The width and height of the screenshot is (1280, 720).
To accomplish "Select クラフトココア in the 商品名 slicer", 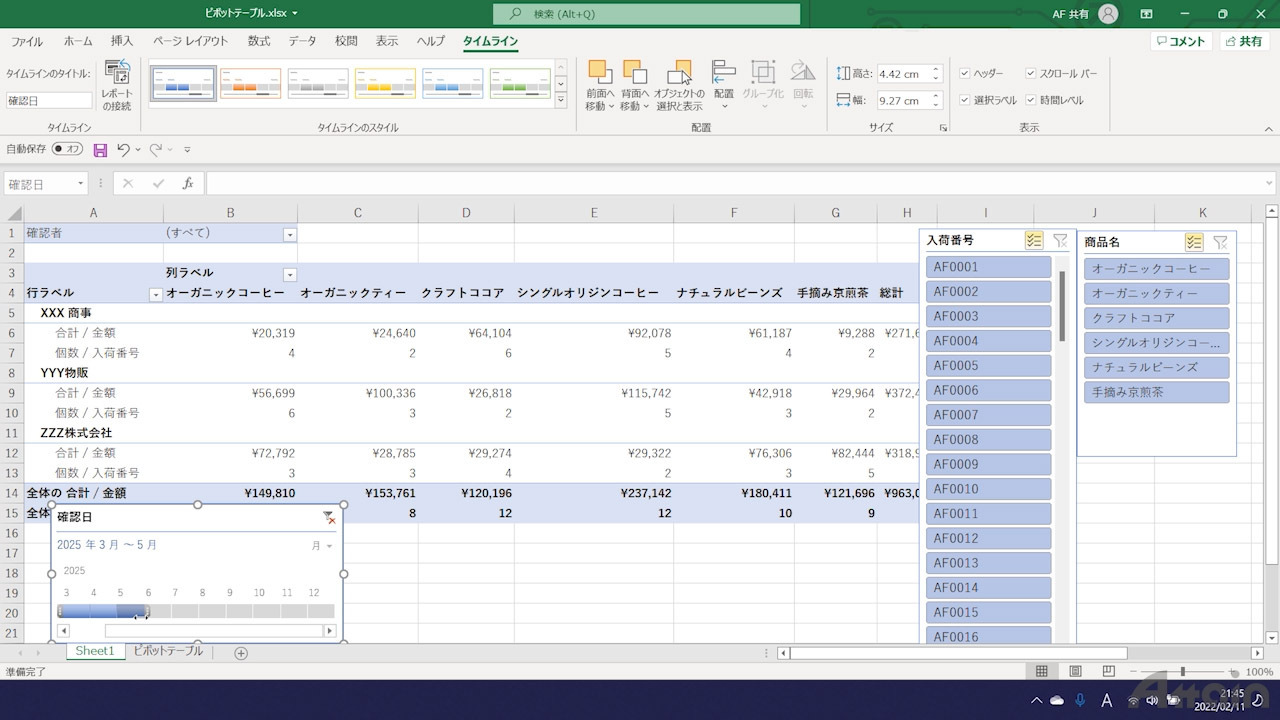I will [1156, 318].
